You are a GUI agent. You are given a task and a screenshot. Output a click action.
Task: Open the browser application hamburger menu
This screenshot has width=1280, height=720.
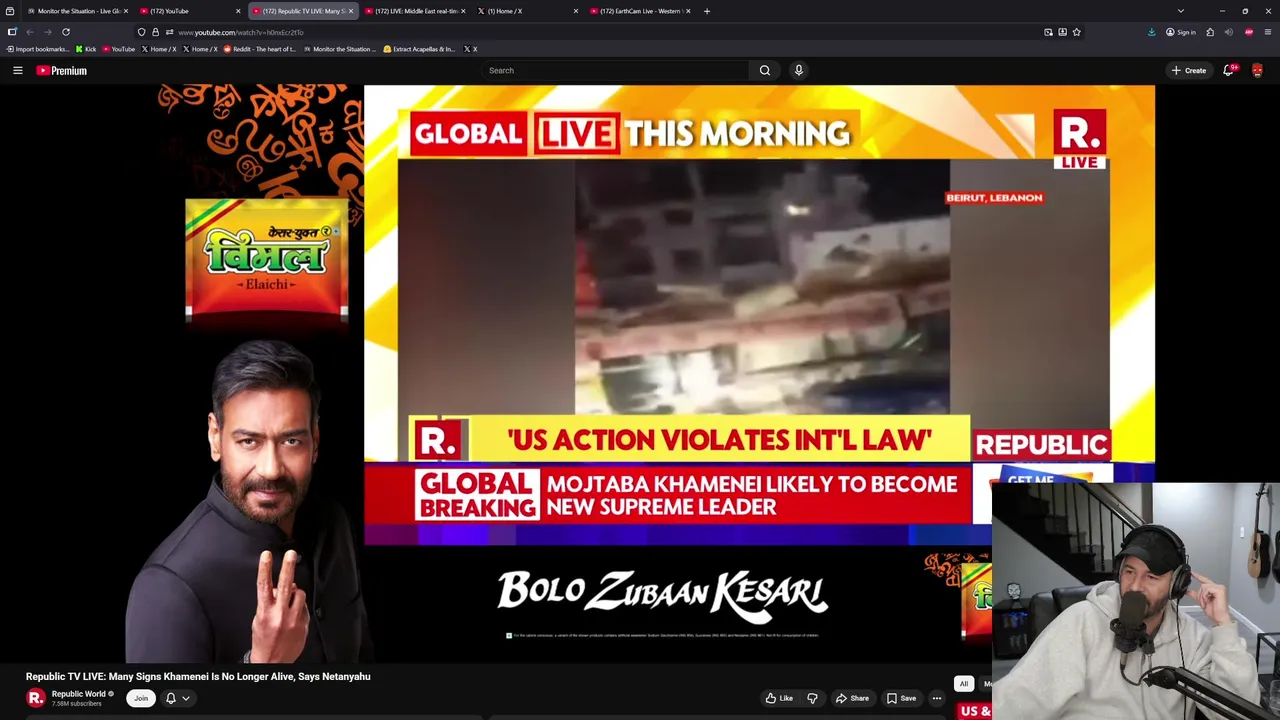(1268, 32)
